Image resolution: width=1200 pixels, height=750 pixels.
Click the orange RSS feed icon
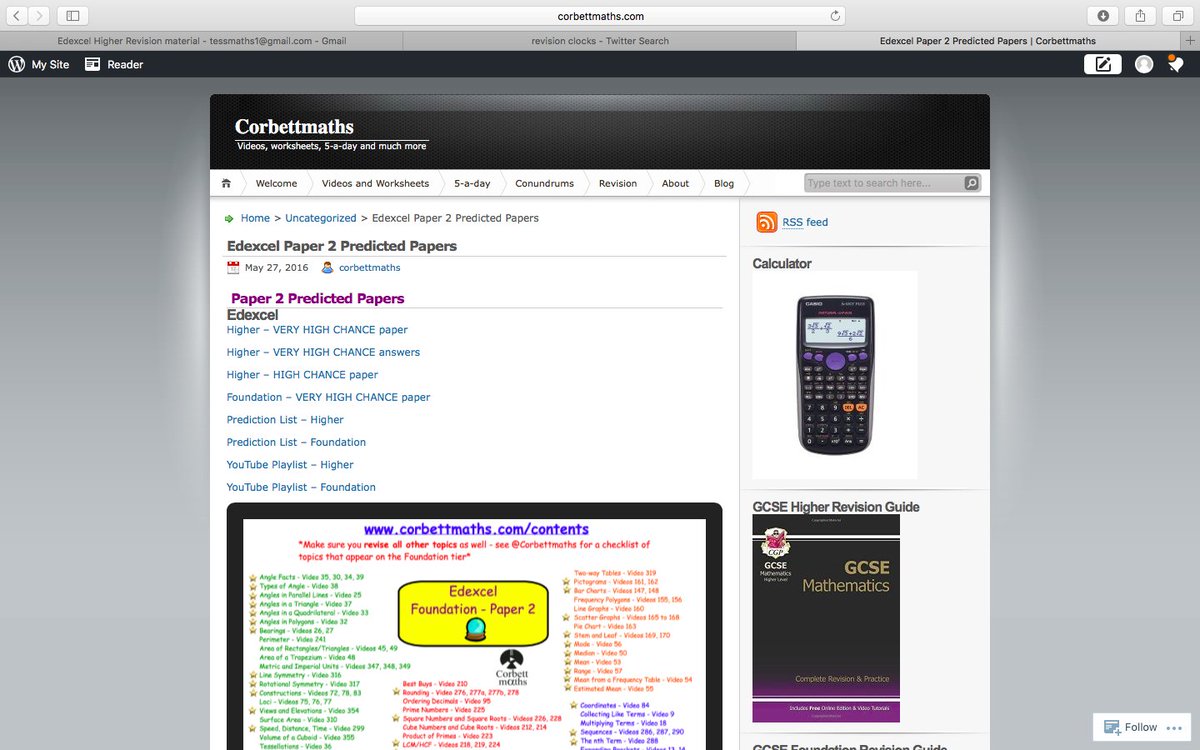[x=767, y=222]
